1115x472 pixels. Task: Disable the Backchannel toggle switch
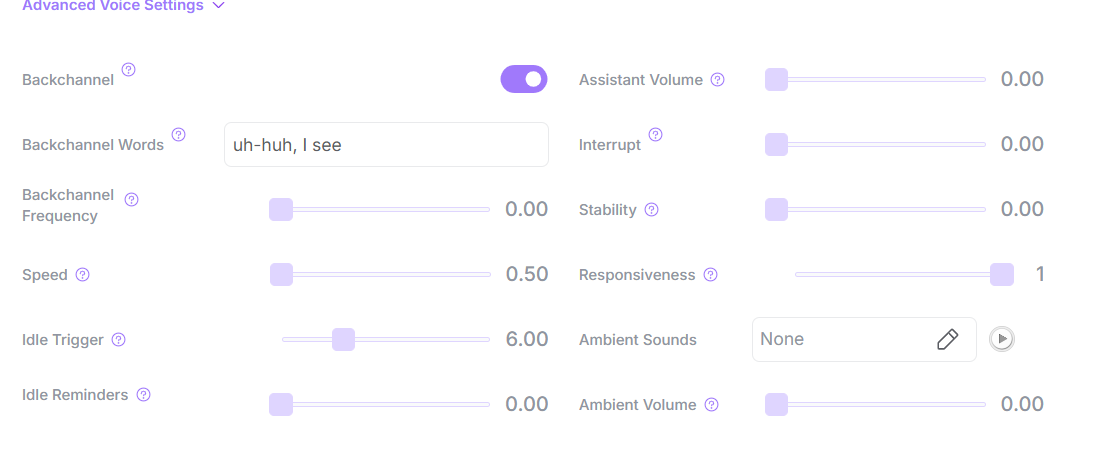(x=524, y=79)
